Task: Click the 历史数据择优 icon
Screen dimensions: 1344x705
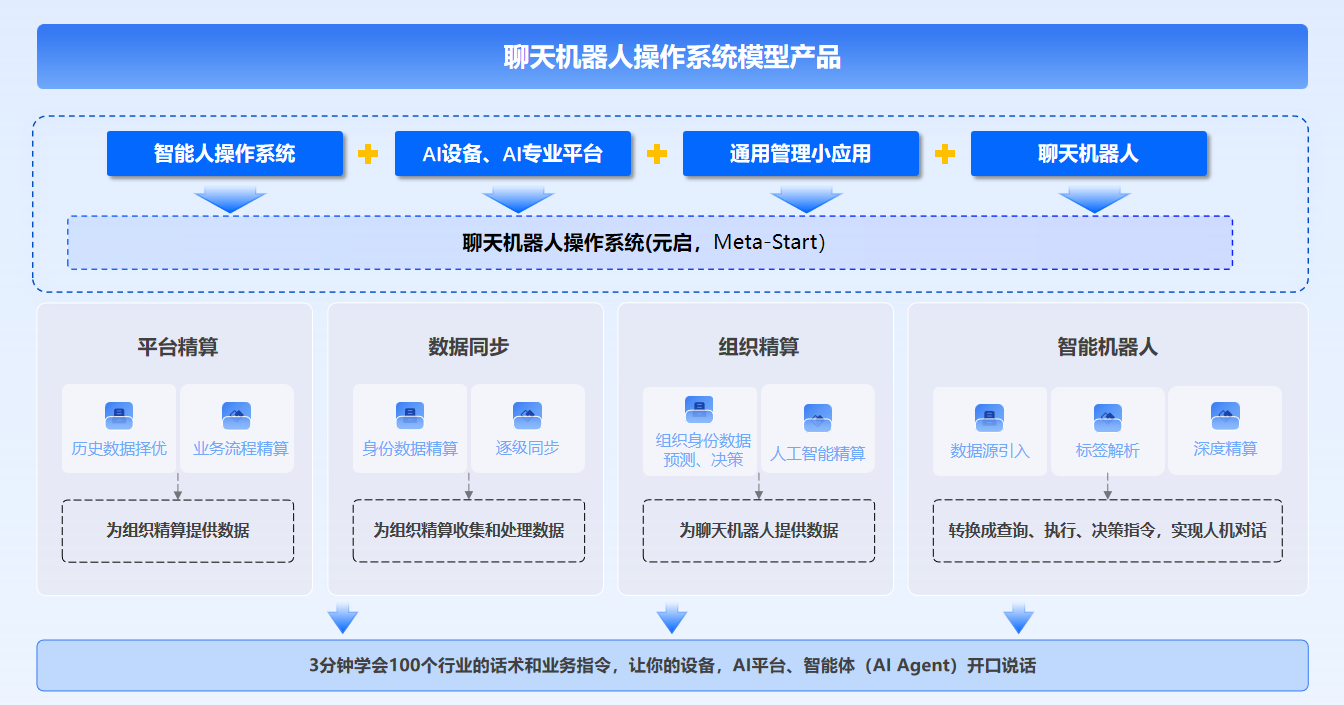Action: pyautogui.click(x=119, y=416)
